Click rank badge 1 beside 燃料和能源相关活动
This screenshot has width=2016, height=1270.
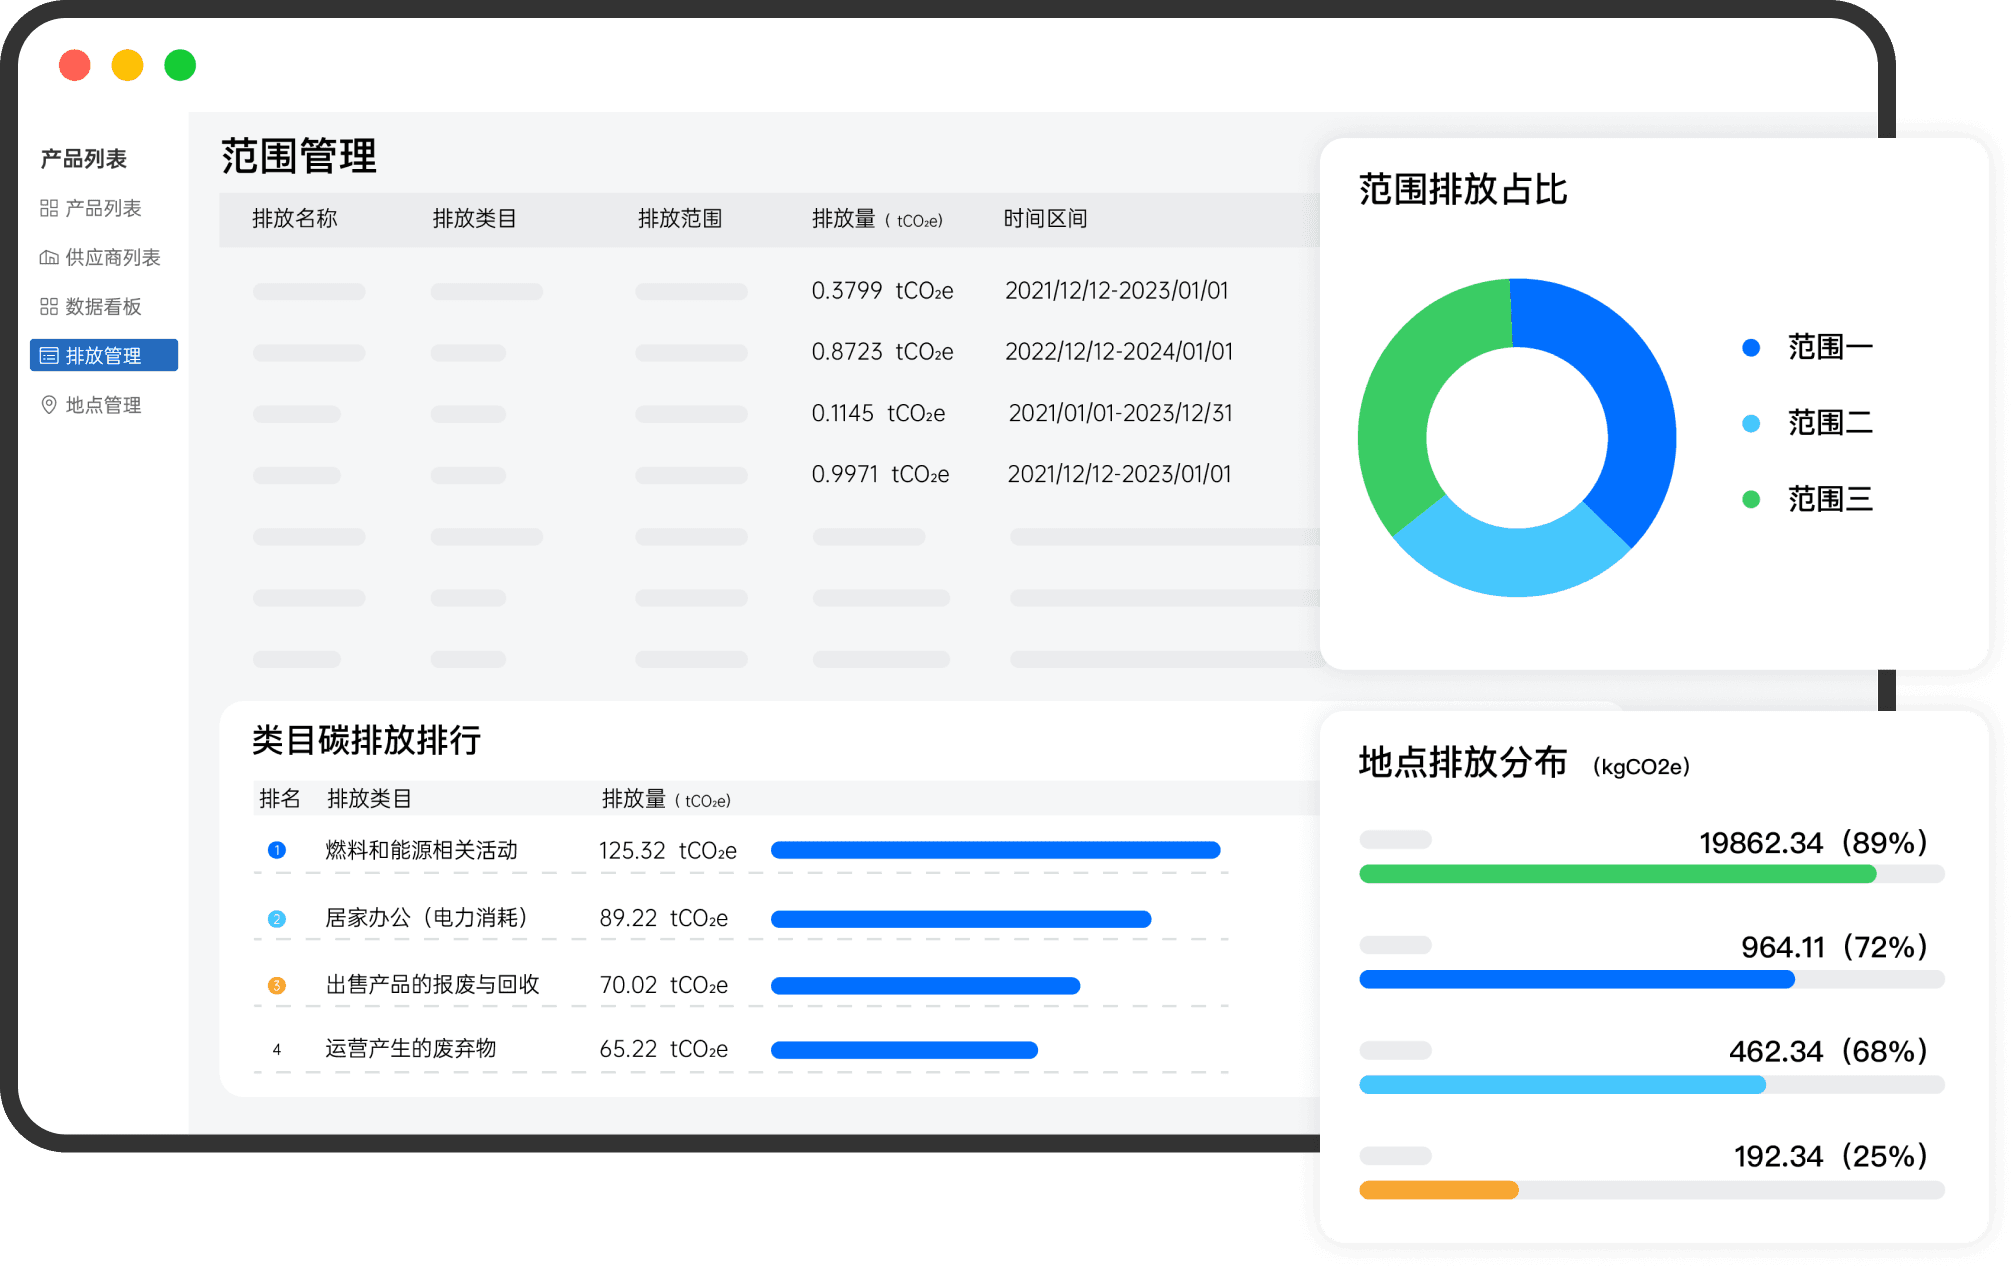277,850
